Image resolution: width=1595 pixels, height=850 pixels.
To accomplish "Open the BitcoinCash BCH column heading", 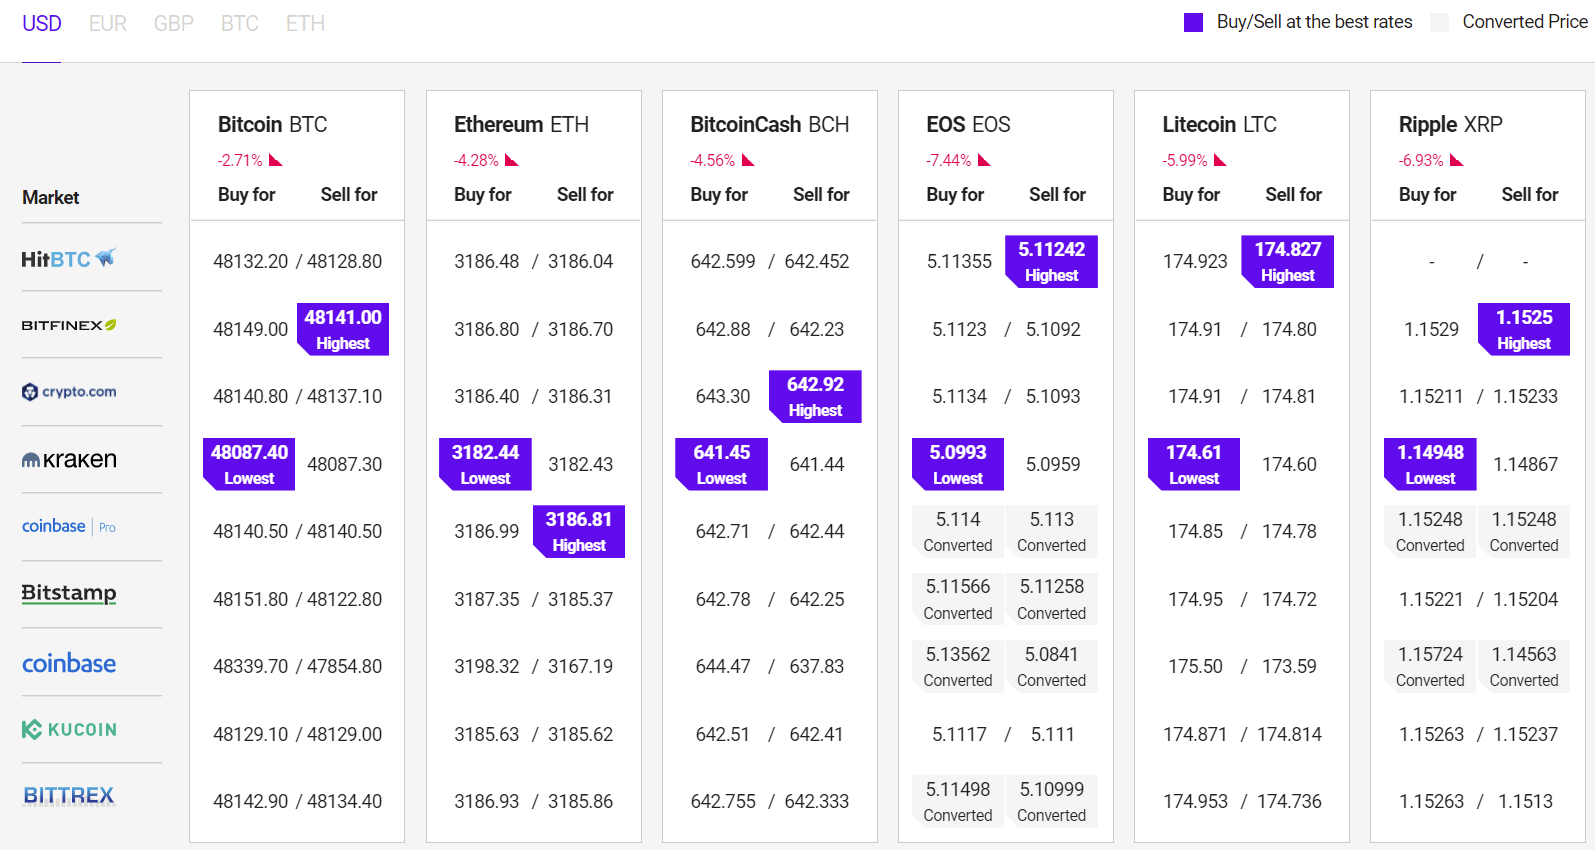I will (770, 125).
